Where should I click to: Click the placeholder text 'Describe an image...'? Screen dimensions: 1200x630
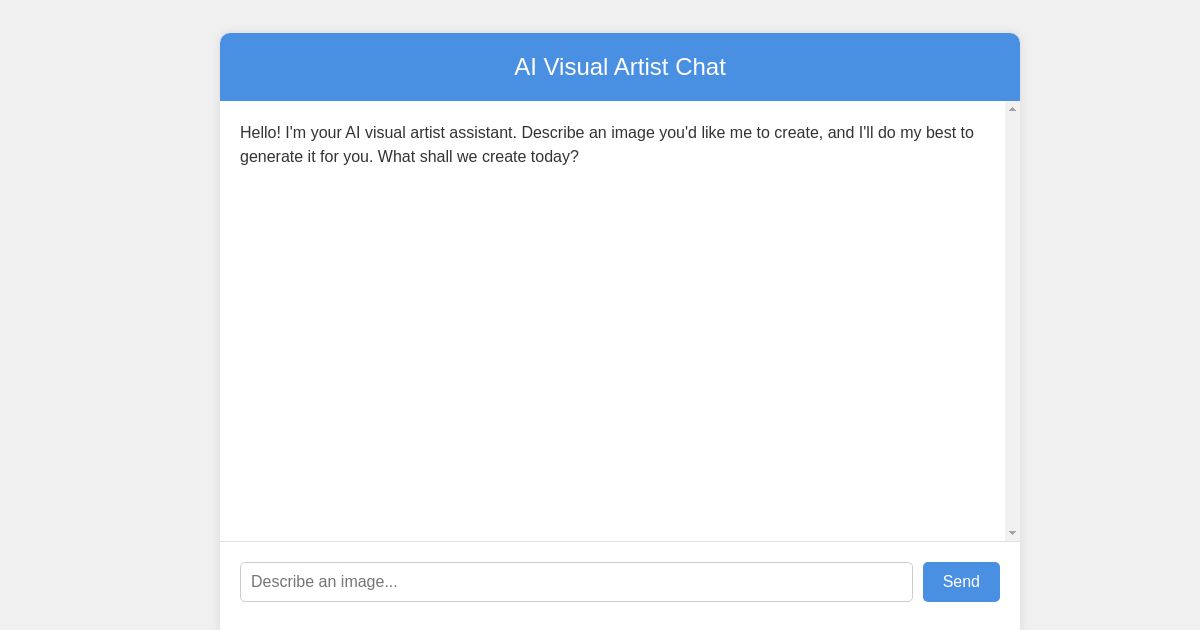[x=324, y=582]
